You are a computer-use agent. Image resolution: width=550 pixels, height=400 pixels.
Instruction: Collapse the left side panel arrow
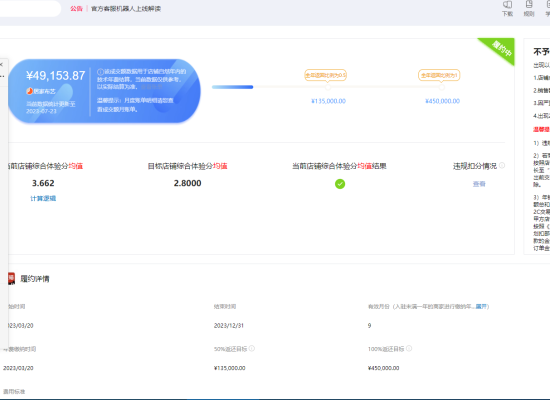click(1, 65)
